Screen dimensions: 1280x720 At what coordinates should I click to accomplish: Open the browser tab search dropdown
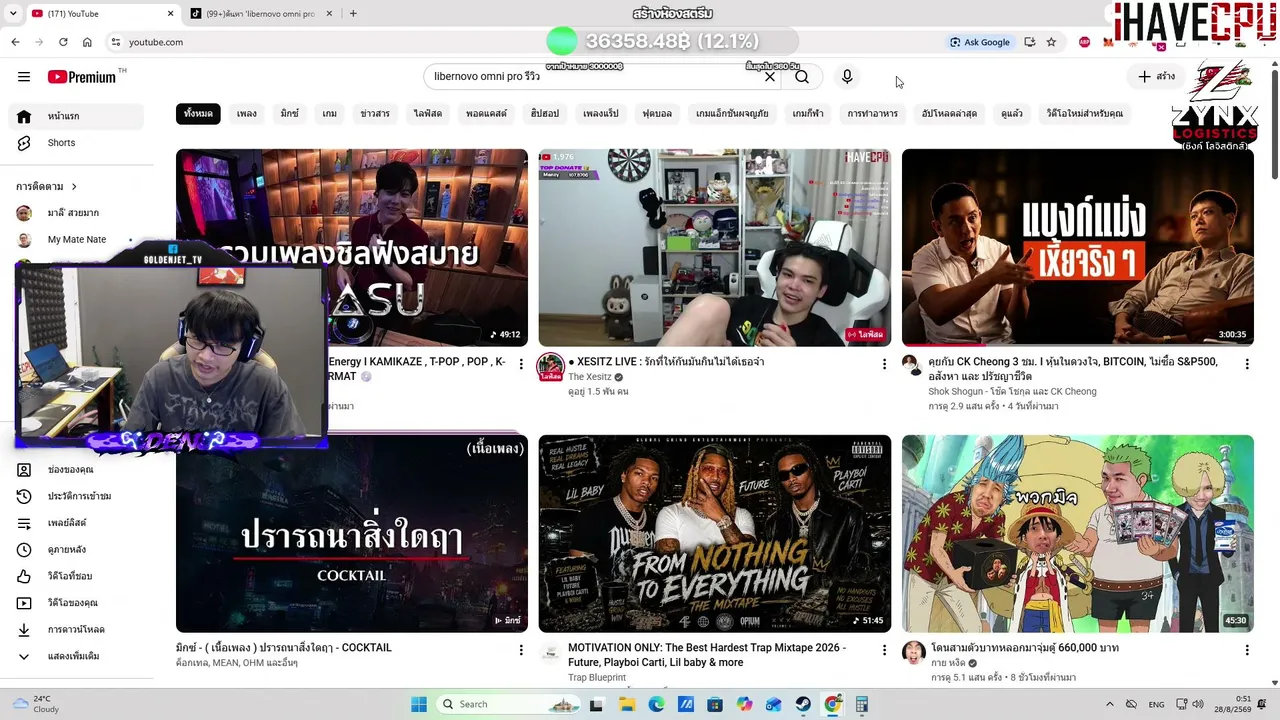(14, 14)
